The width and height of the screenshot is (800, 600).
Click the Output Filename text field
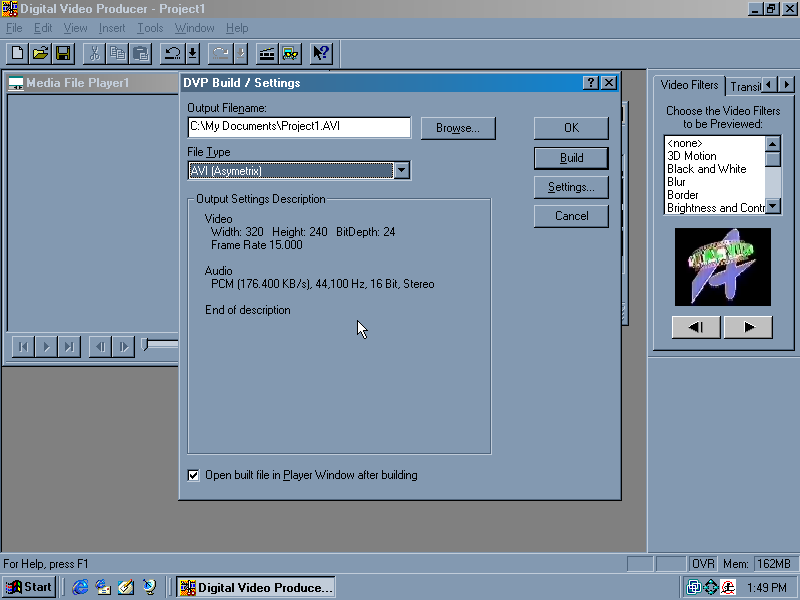(299, 127)
